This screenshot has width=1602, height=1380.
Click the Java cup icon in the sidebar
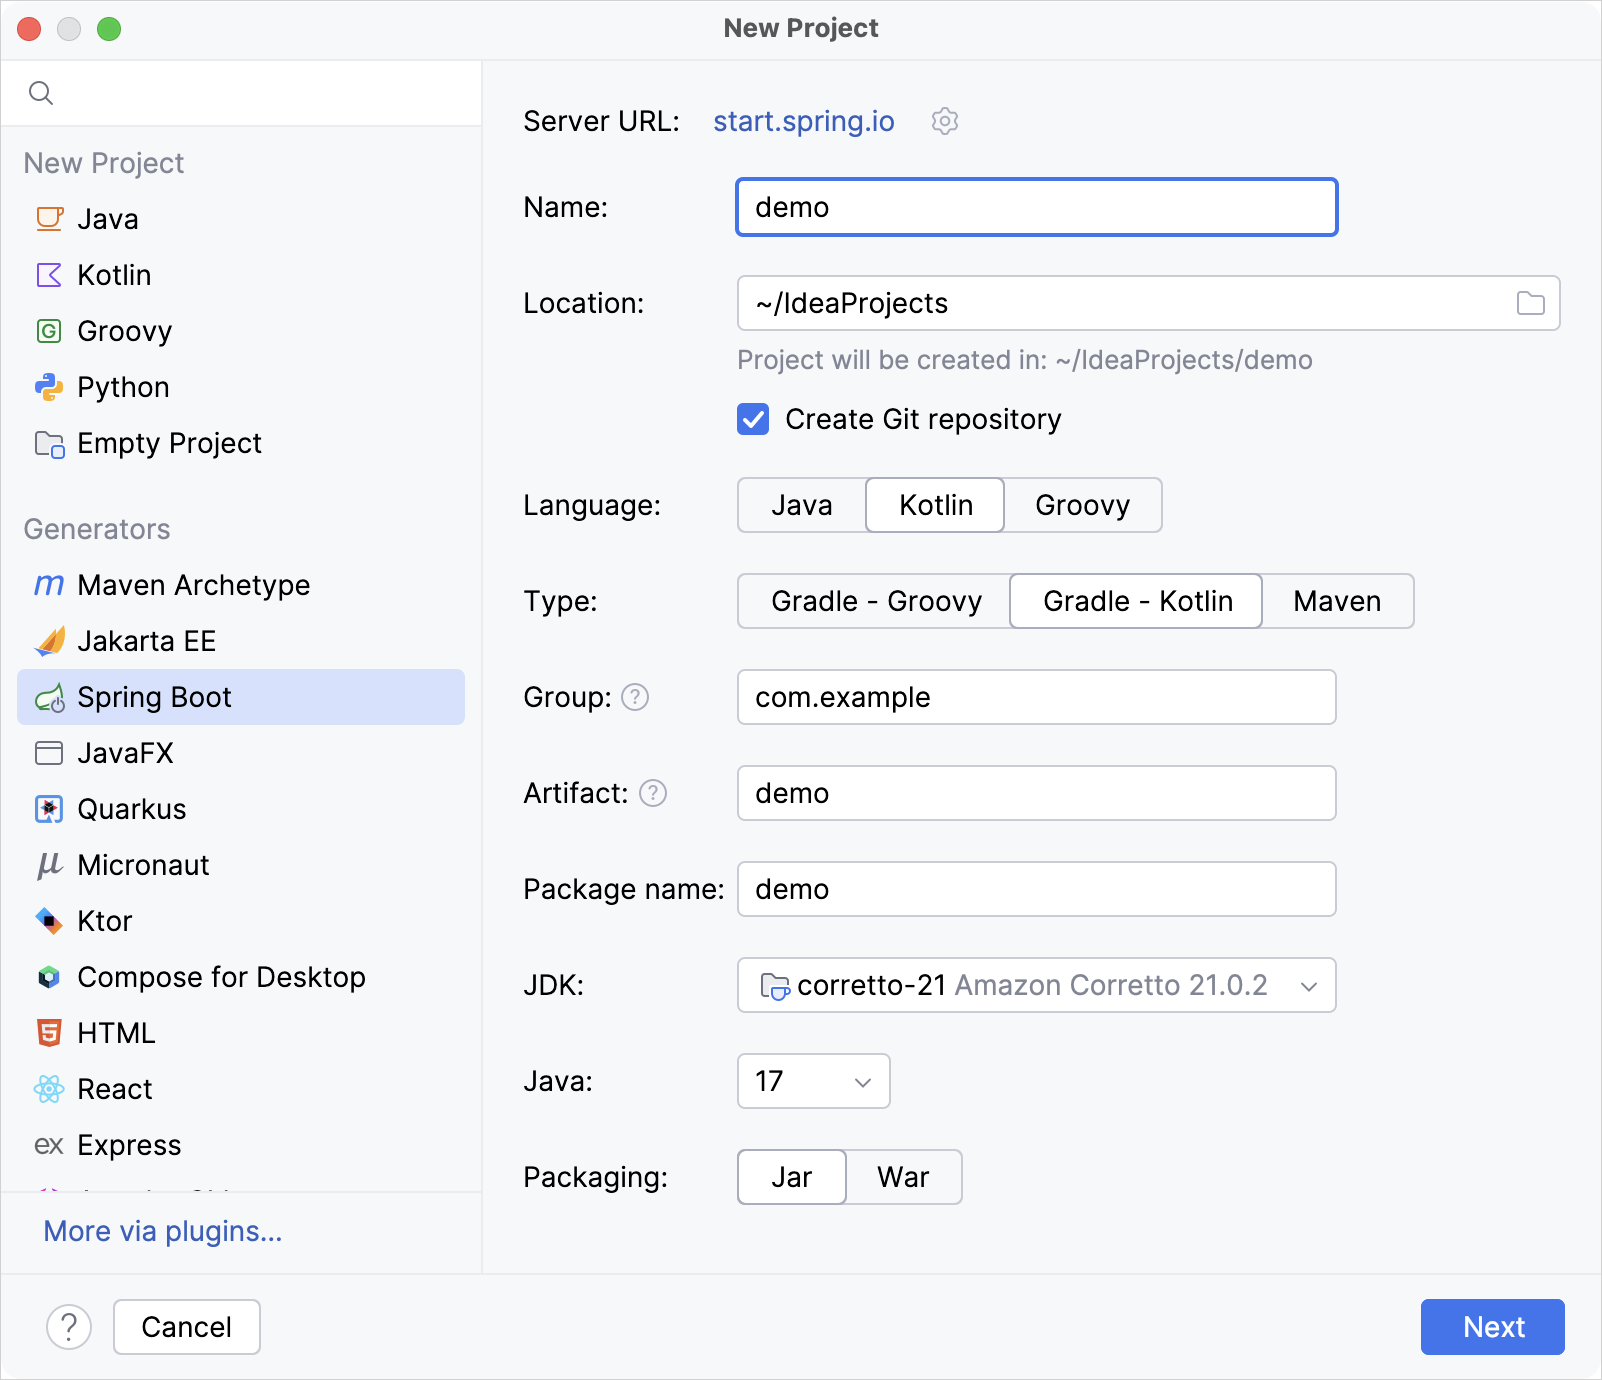point(49,219)
